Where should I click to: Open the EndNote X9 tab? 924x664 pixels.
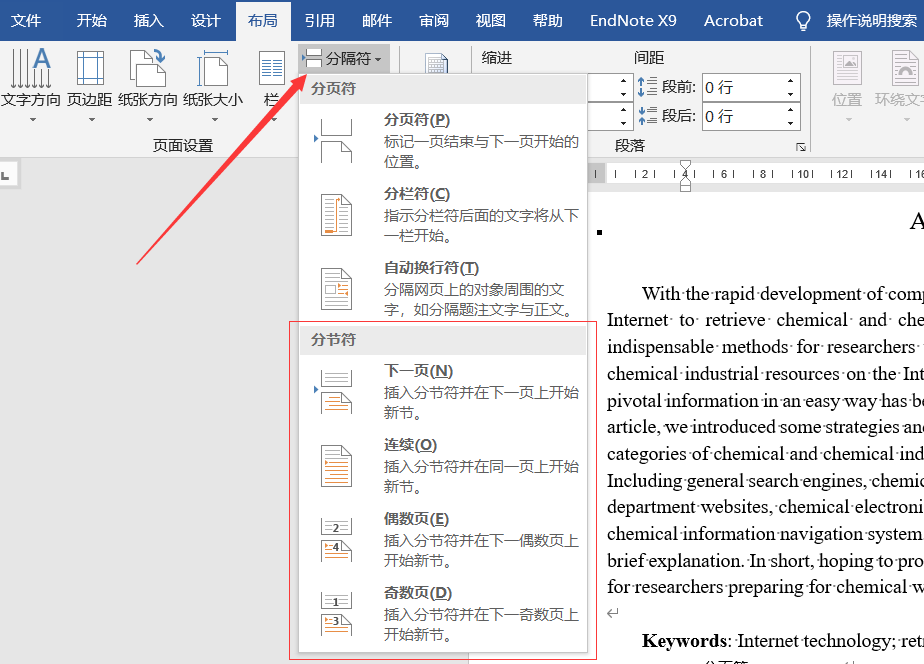(x=633, y=21)
